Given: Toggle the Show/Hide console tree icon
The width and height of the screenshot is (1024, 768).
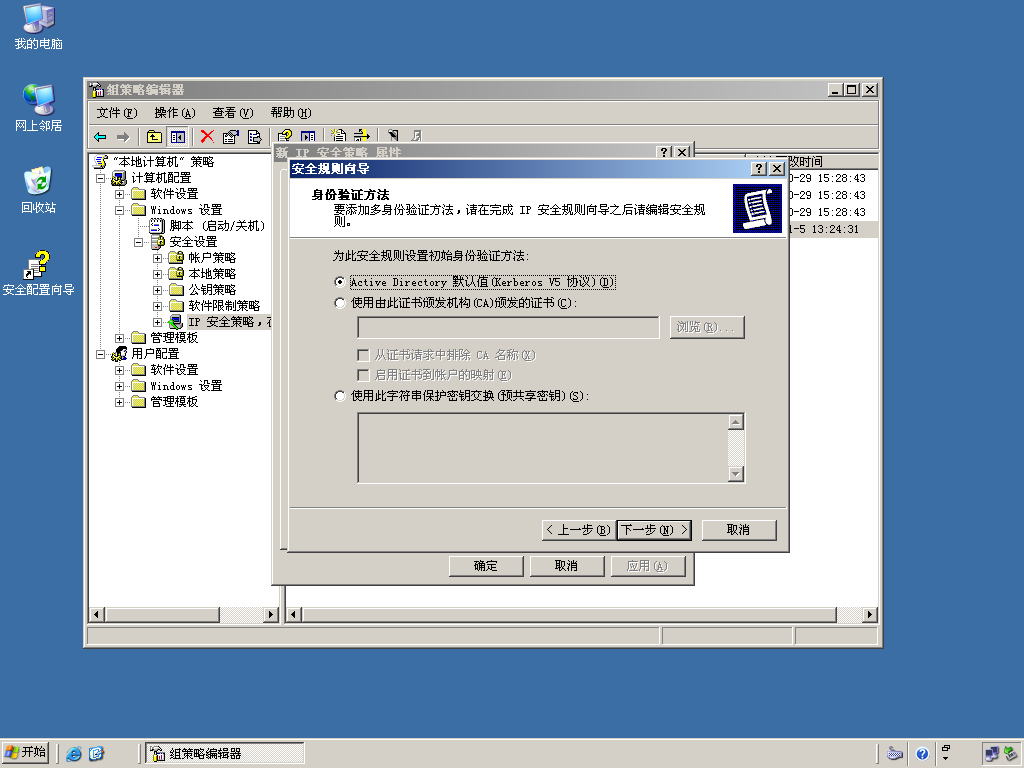Looking at the screenshot, I should (x=178, y=136).
